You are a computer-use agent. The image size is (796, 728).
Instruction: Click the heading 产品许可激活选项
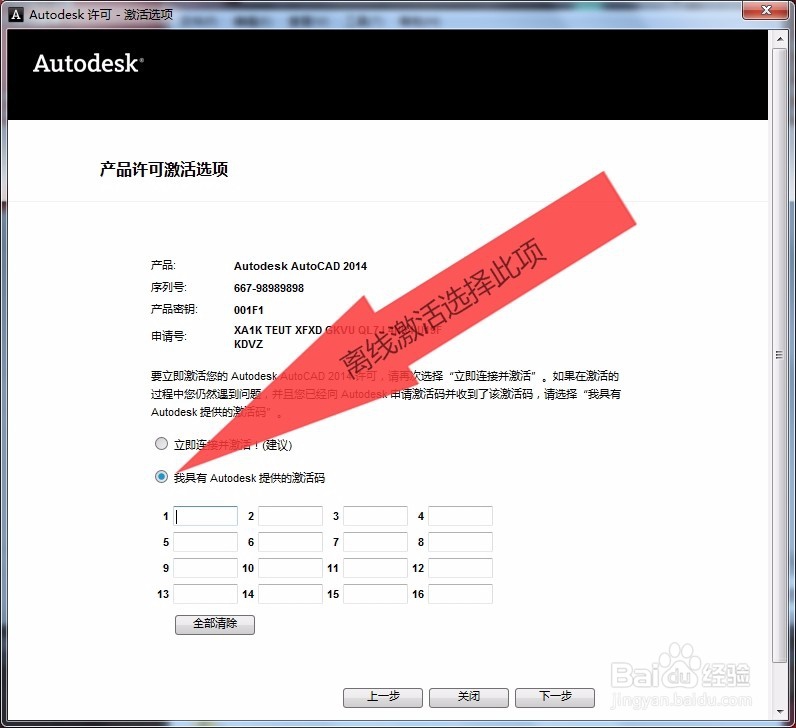point(164,170)
